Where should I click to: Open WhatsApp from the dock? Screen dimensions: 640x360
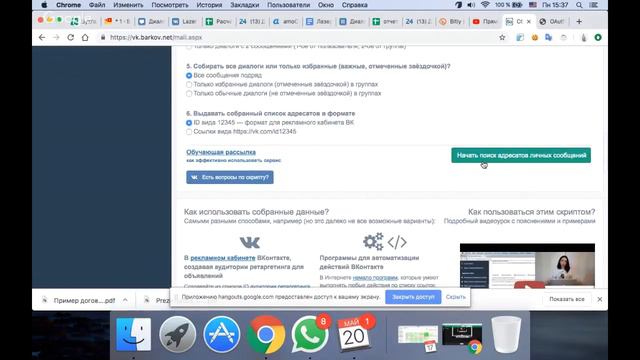[310, 335]
